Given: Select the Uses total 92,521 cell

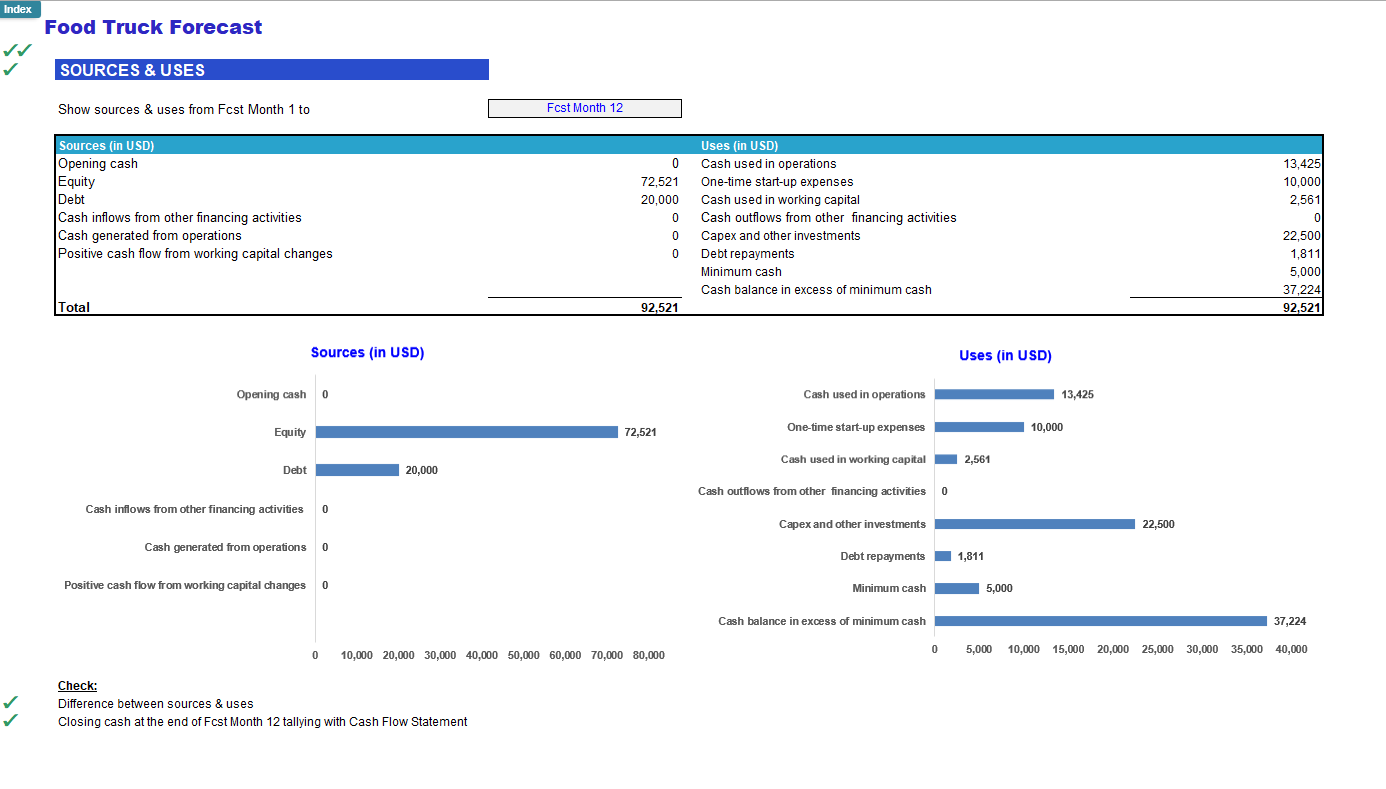Looking at the screenshot, I should [x=1302, y=307].
